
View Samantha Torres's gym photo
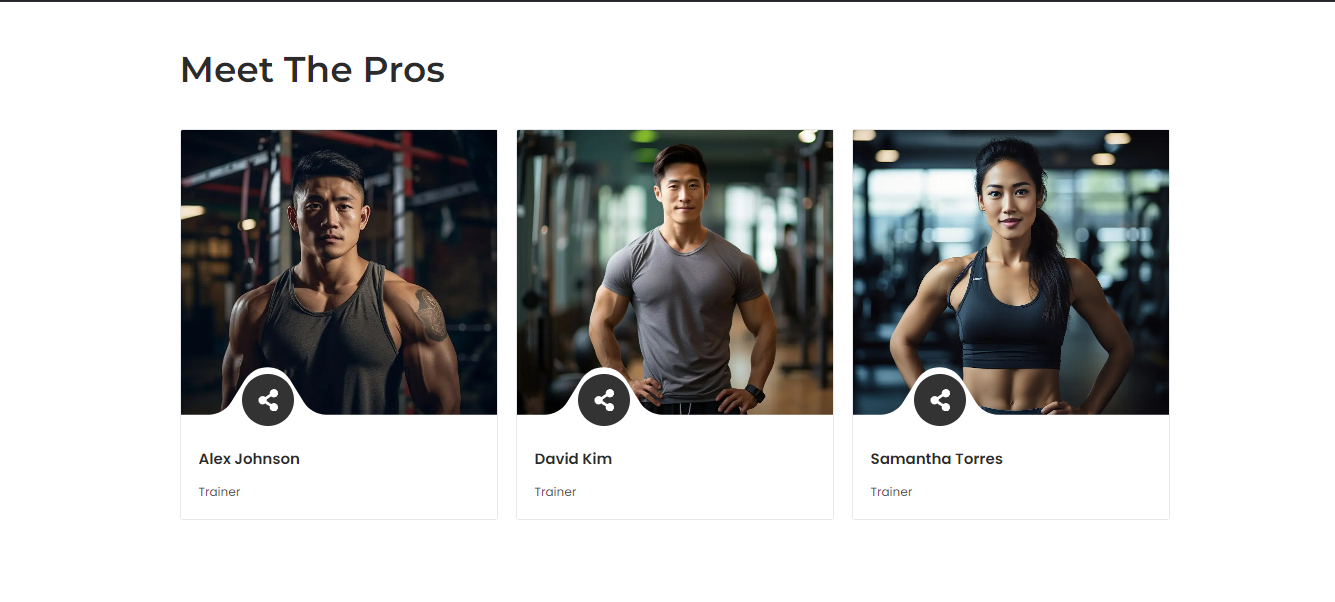[1010, 260]
